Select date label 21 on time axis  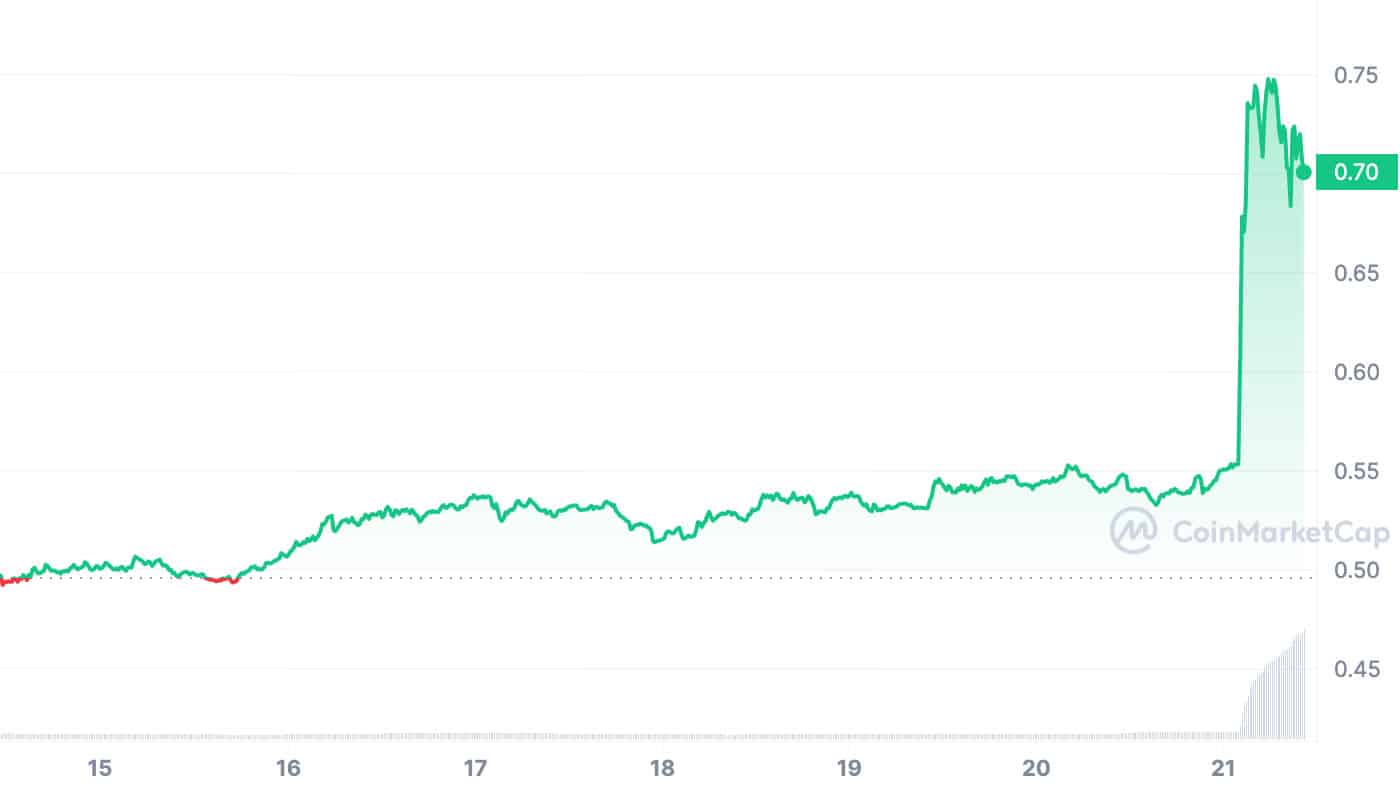coord(1224,768)
